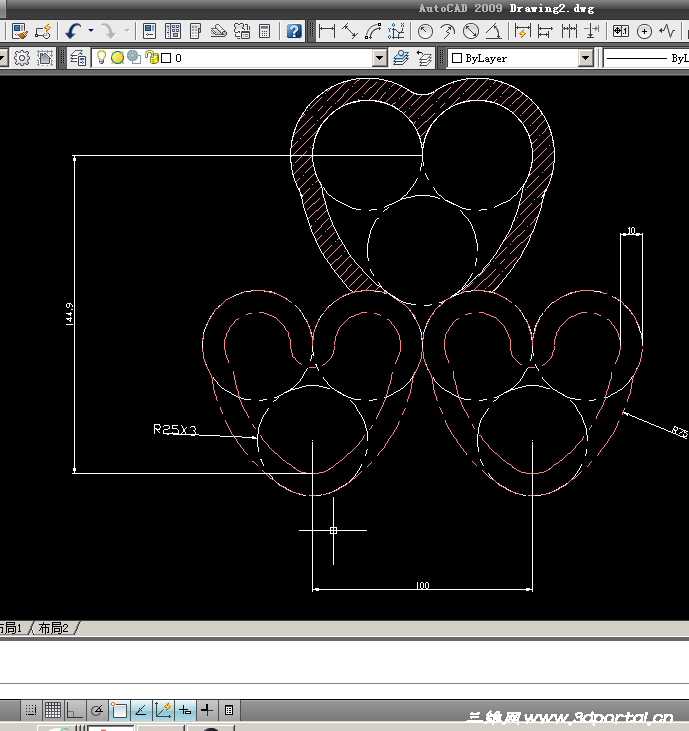
Task: Select the Ordinate dimension tool
Action: pyautogui.click(x=396, y=31)
